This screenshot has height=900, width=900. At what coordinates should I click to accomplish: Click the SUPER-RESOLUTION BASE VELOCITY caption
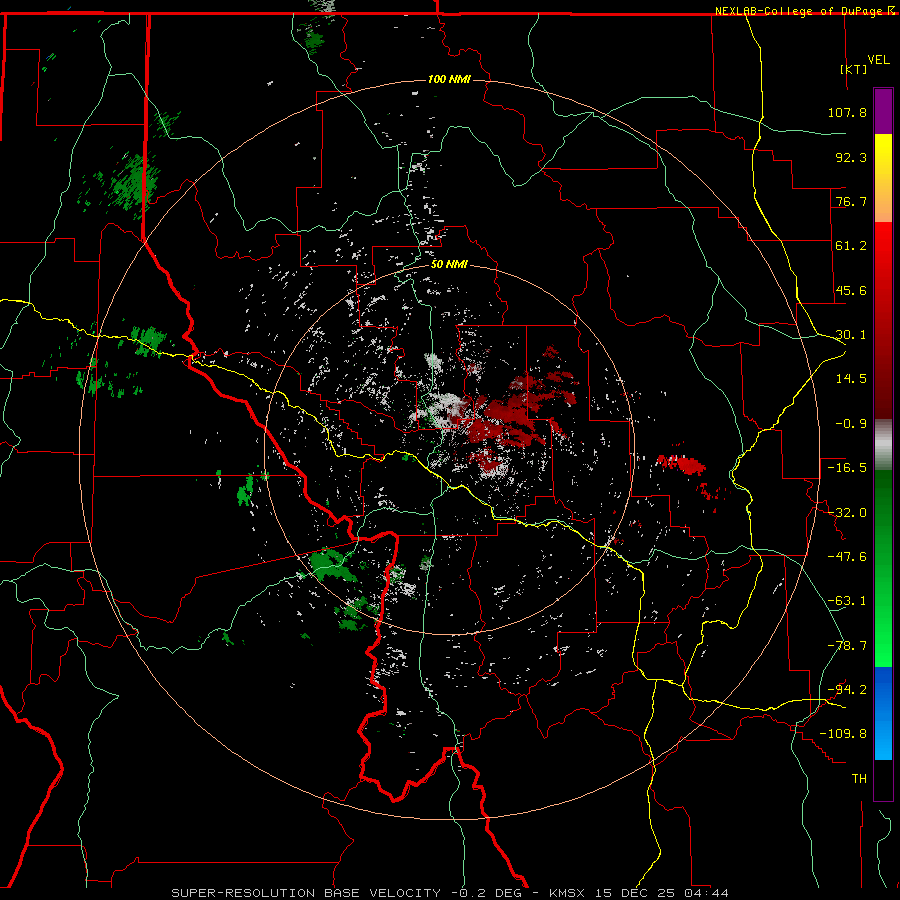tap(306, 893)
